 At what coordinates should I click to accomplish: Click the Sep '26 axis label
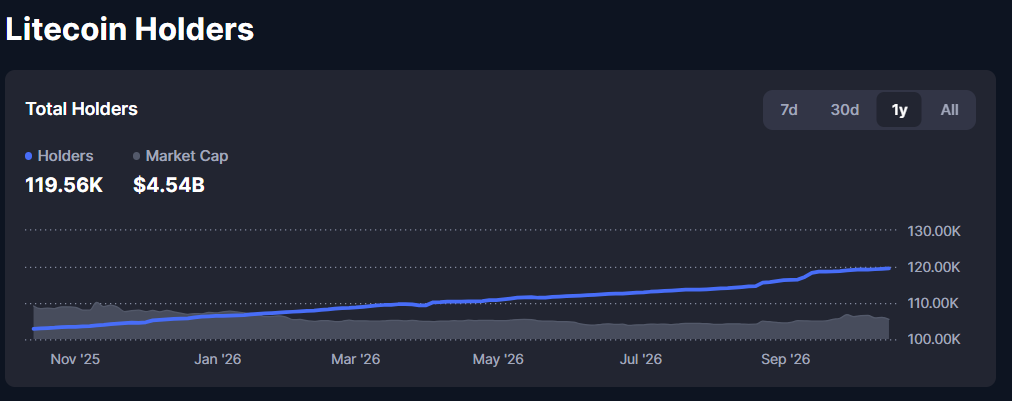click(785, 360)
